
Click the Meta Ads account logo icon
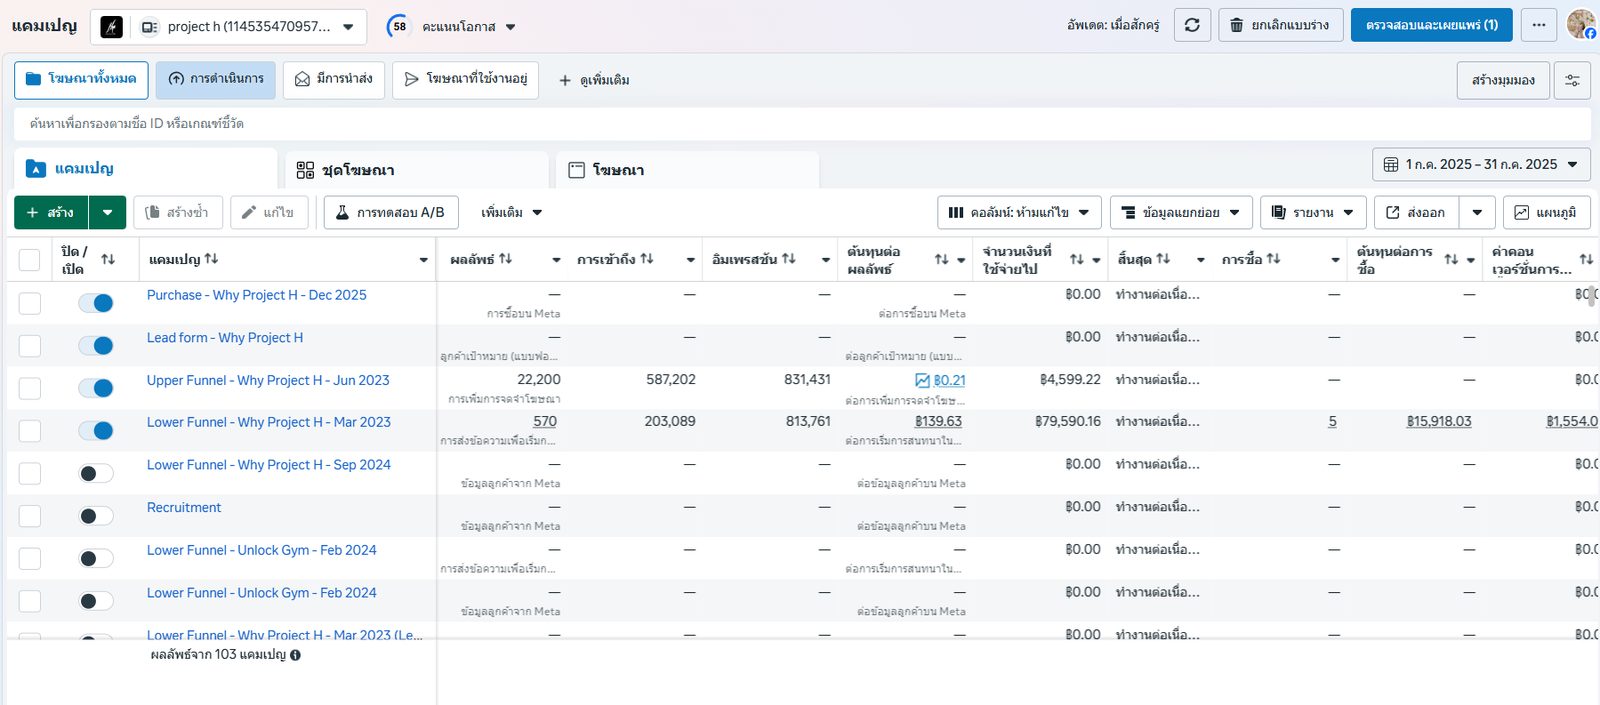(112, 27)
